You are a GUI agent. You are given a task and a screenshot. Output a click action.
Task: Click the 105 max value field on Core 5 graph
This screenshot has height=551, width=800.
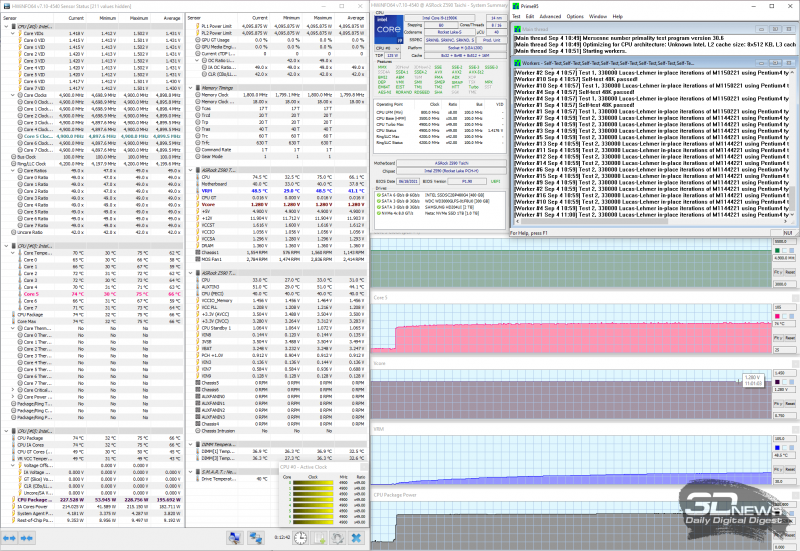(785, 308)
